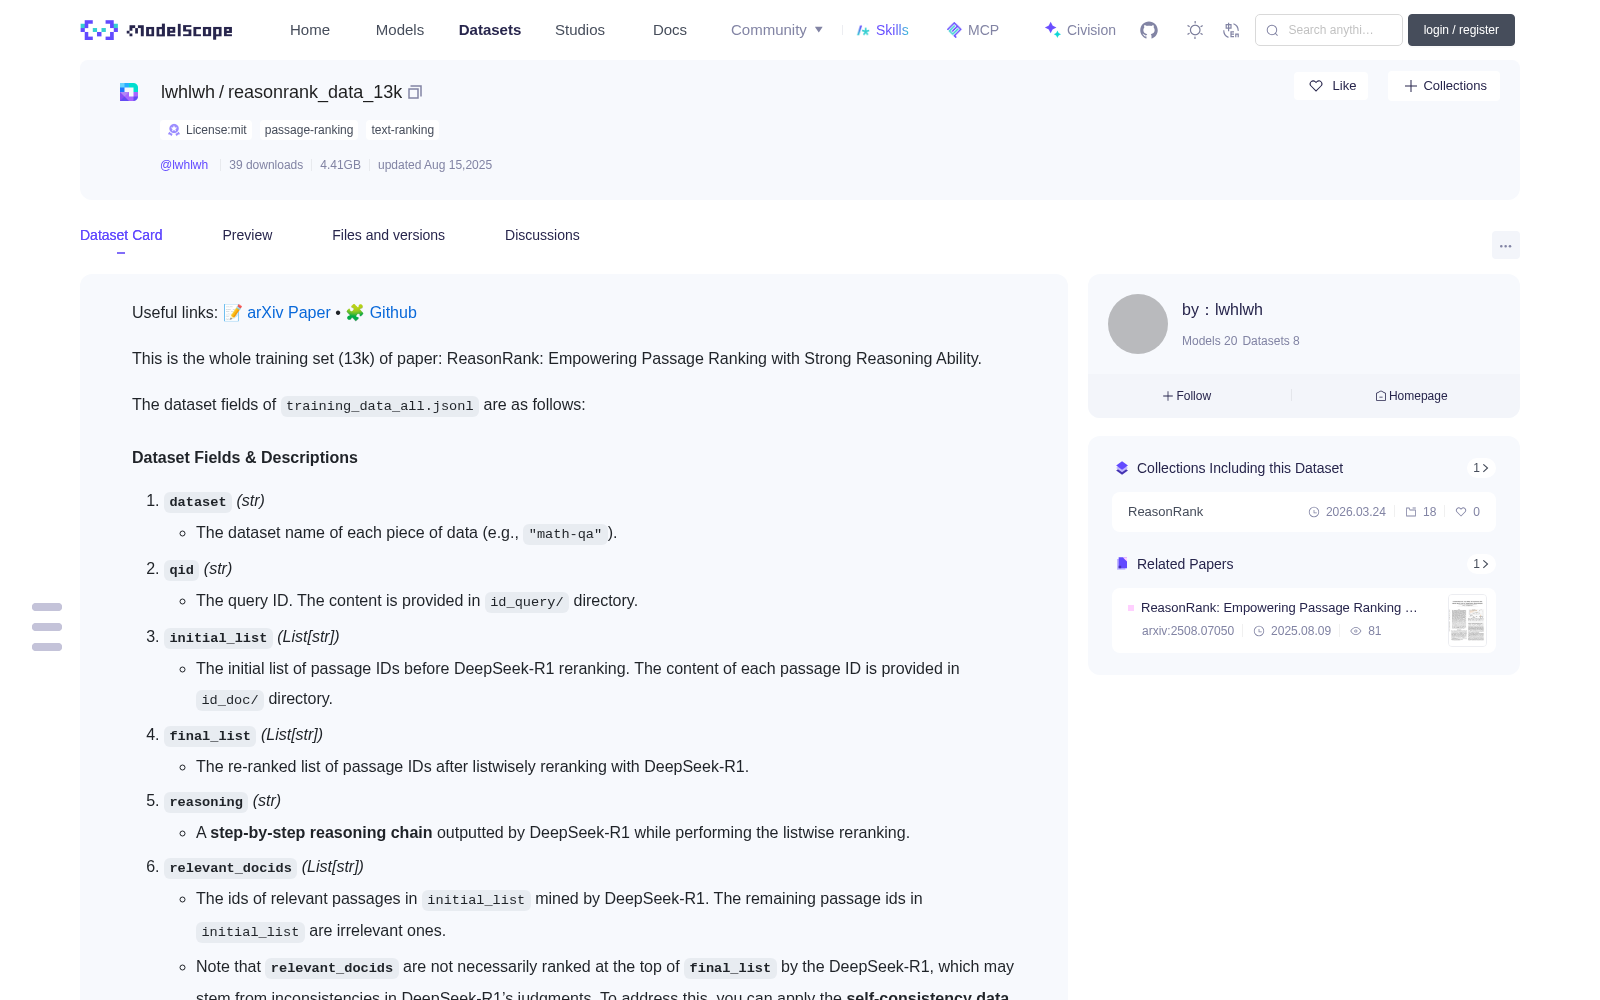Screen dimensions: 1600x1000
Task: Open the three-dot more options button
Action: click(x=1505, y=245)
